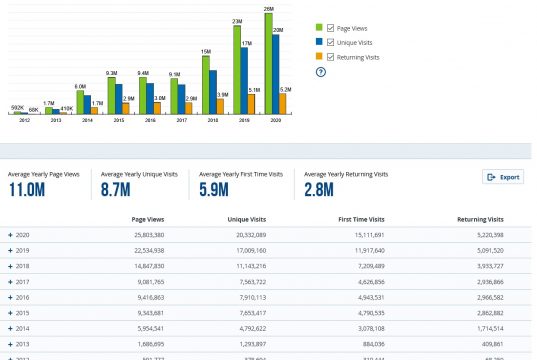Click the Average Yearly Returning Visits label
This screenshot has width=537, height=360.
(x=346, y=174)
